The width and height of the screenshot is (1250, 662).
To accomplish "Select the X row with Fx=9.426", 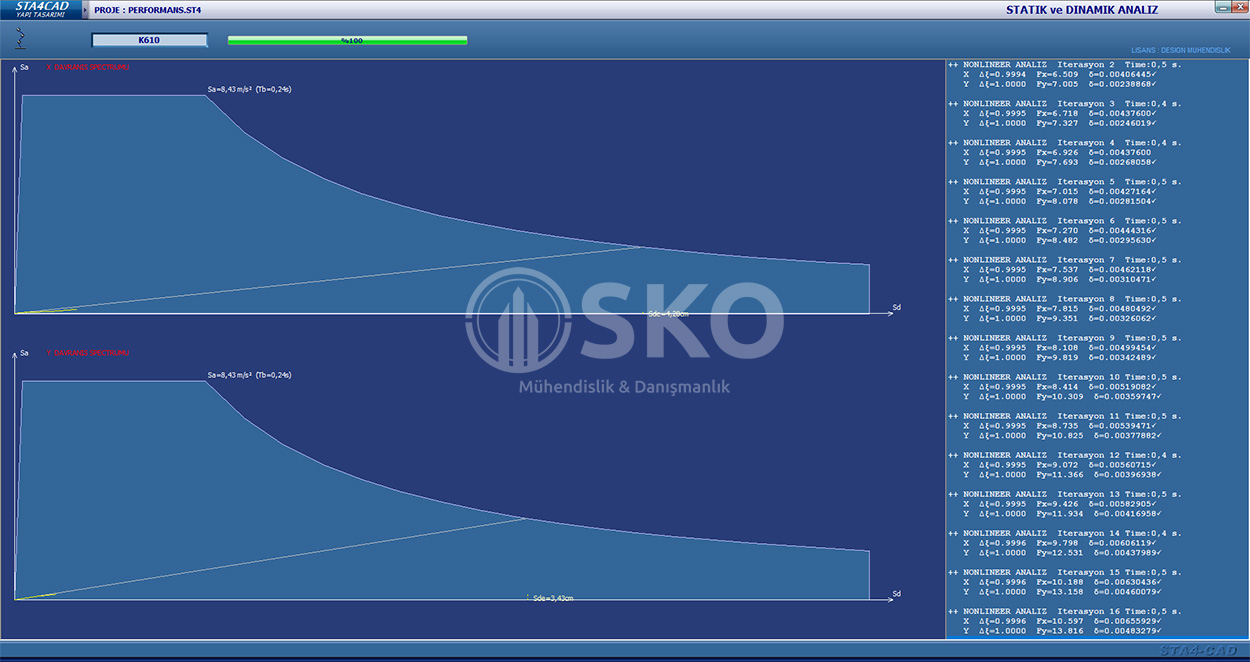I will point(1061,503).
